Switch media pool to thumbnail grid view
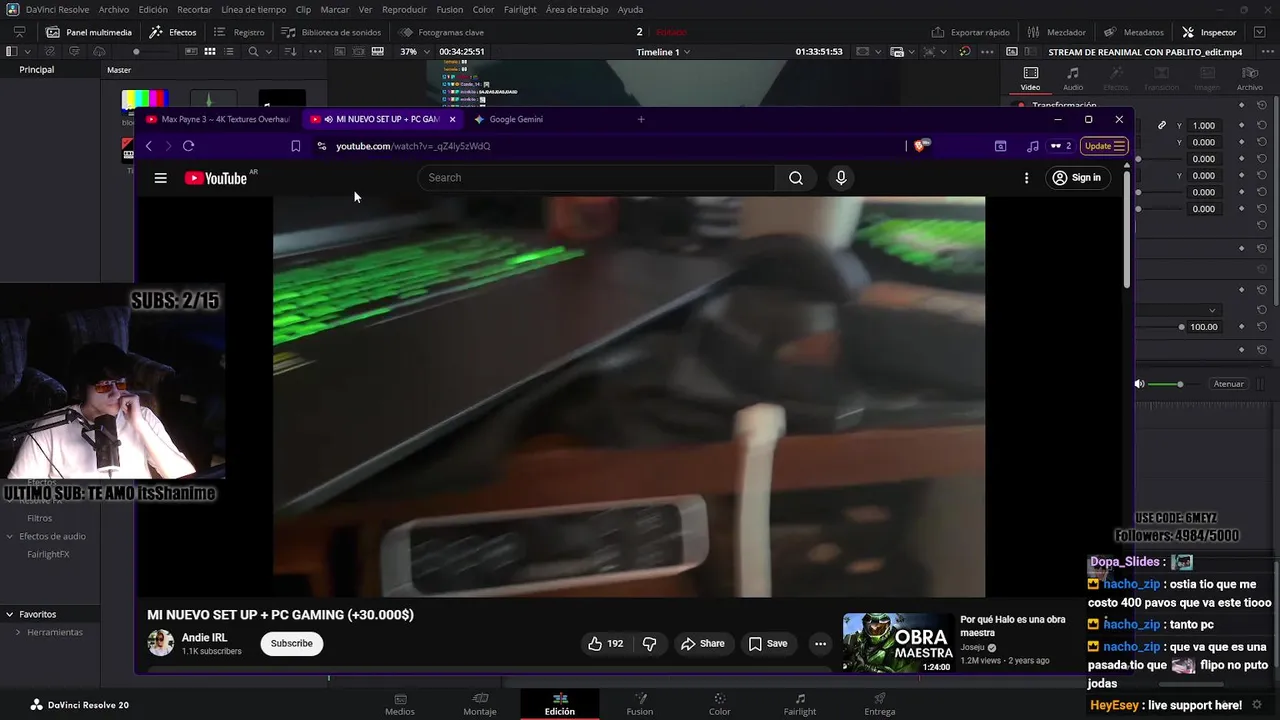Screen dimensions: 1280x720 coord(210,51)
